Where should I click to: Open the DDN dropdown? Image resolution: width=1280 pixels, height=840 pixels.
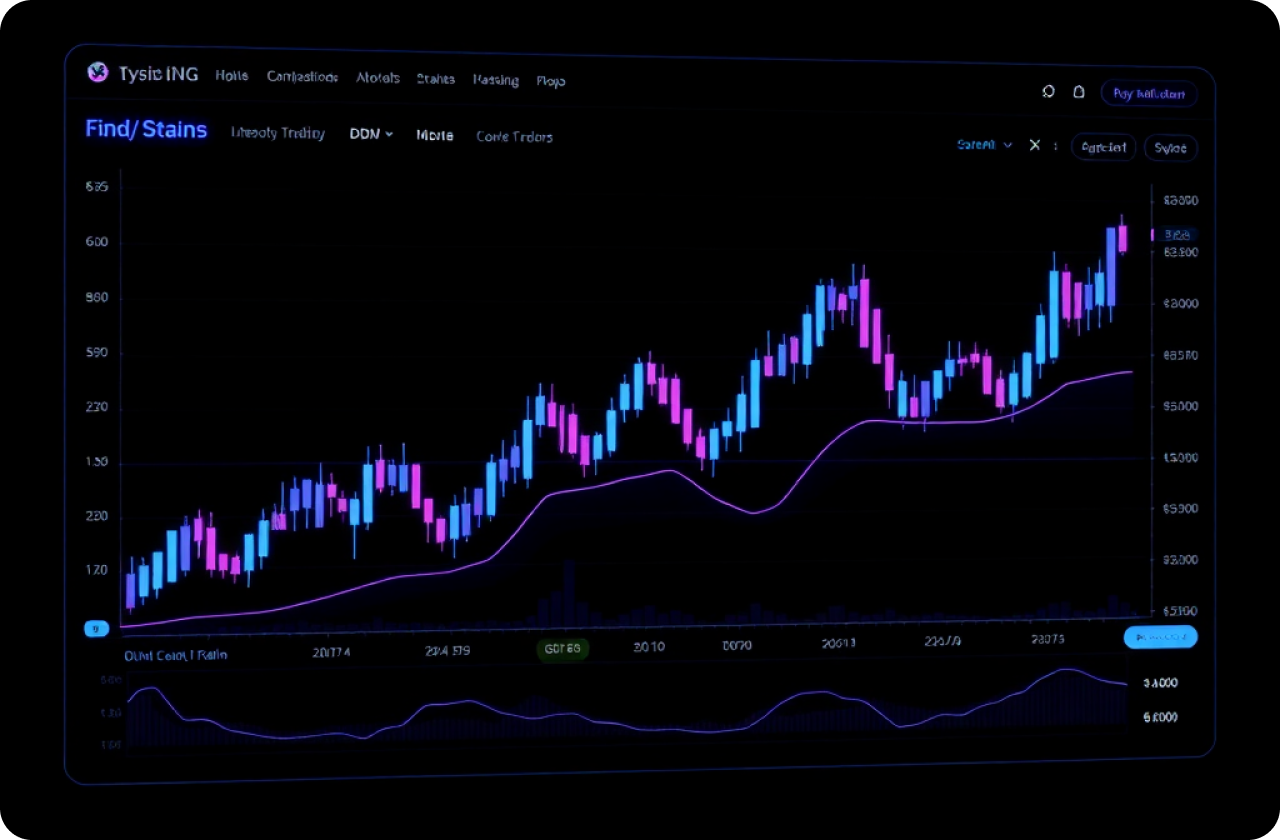click(x=370, y=133)
